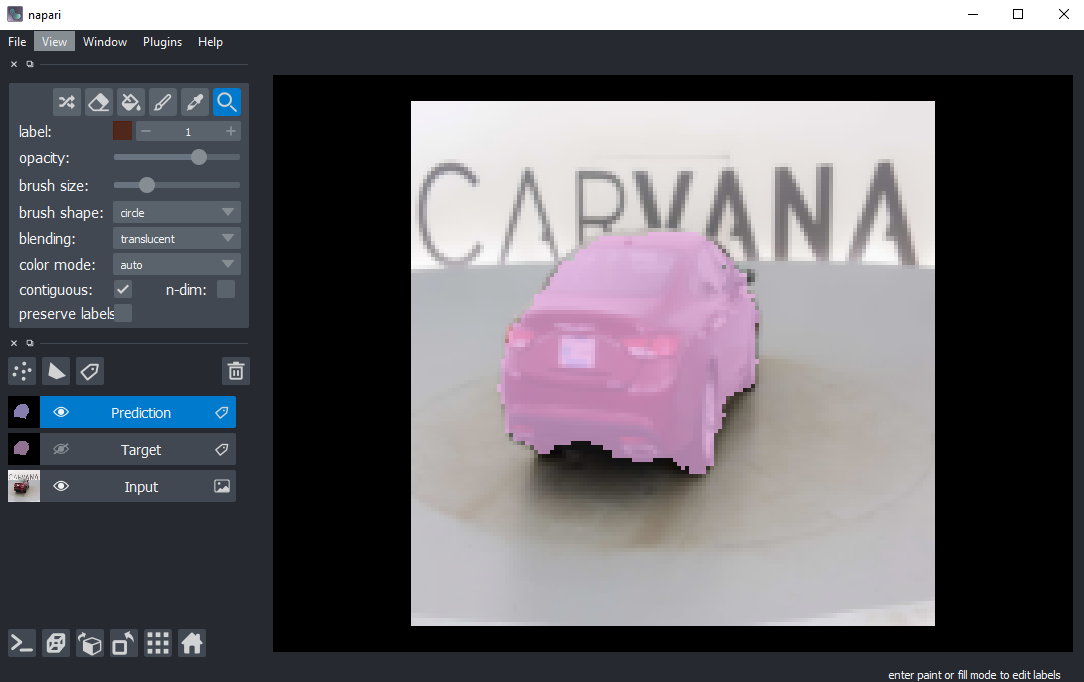Open the View menu
This screenshot has height=682, width=1084.
pyautogui.click(x=54, y=41)
